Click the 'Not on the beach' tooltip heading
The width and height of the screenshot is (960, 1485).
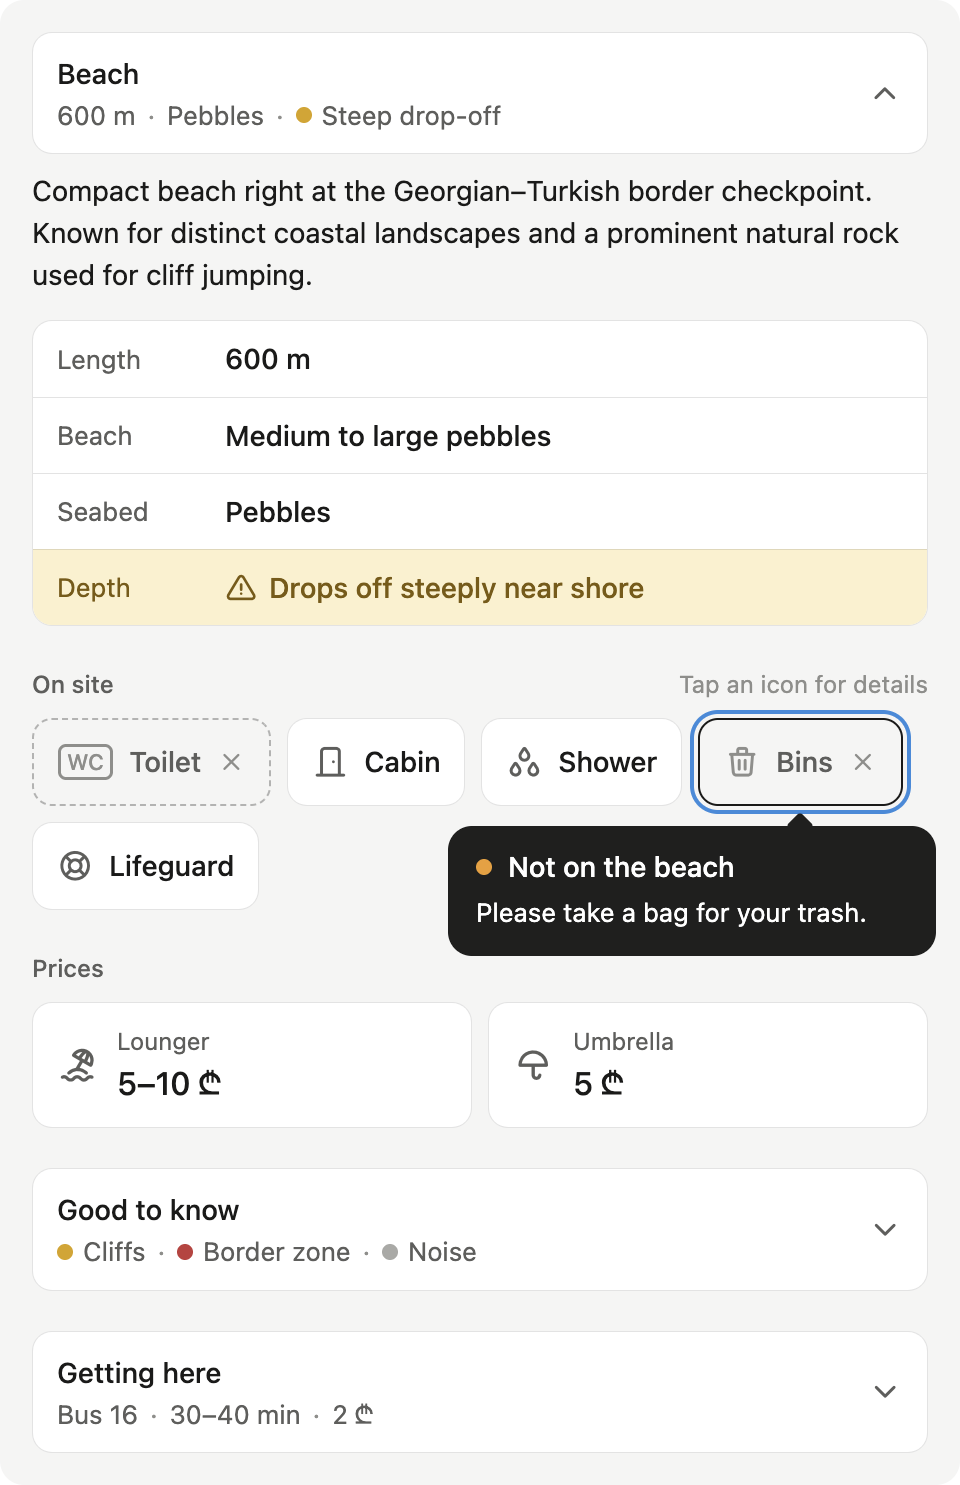(621, 867)
